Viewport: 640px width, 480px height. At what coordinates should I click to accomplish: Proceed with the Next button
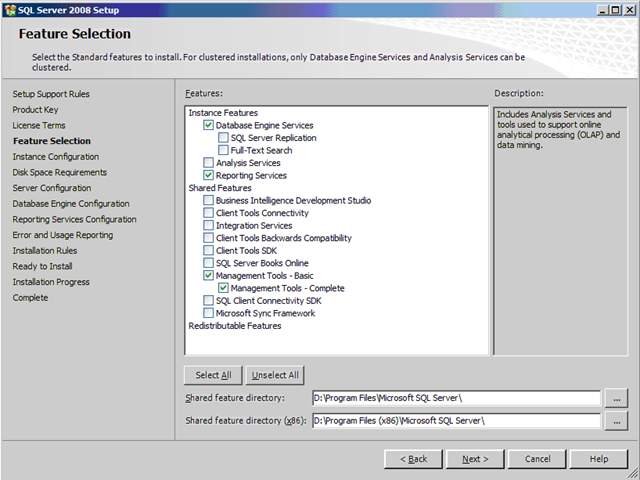(x=475, y=459)
